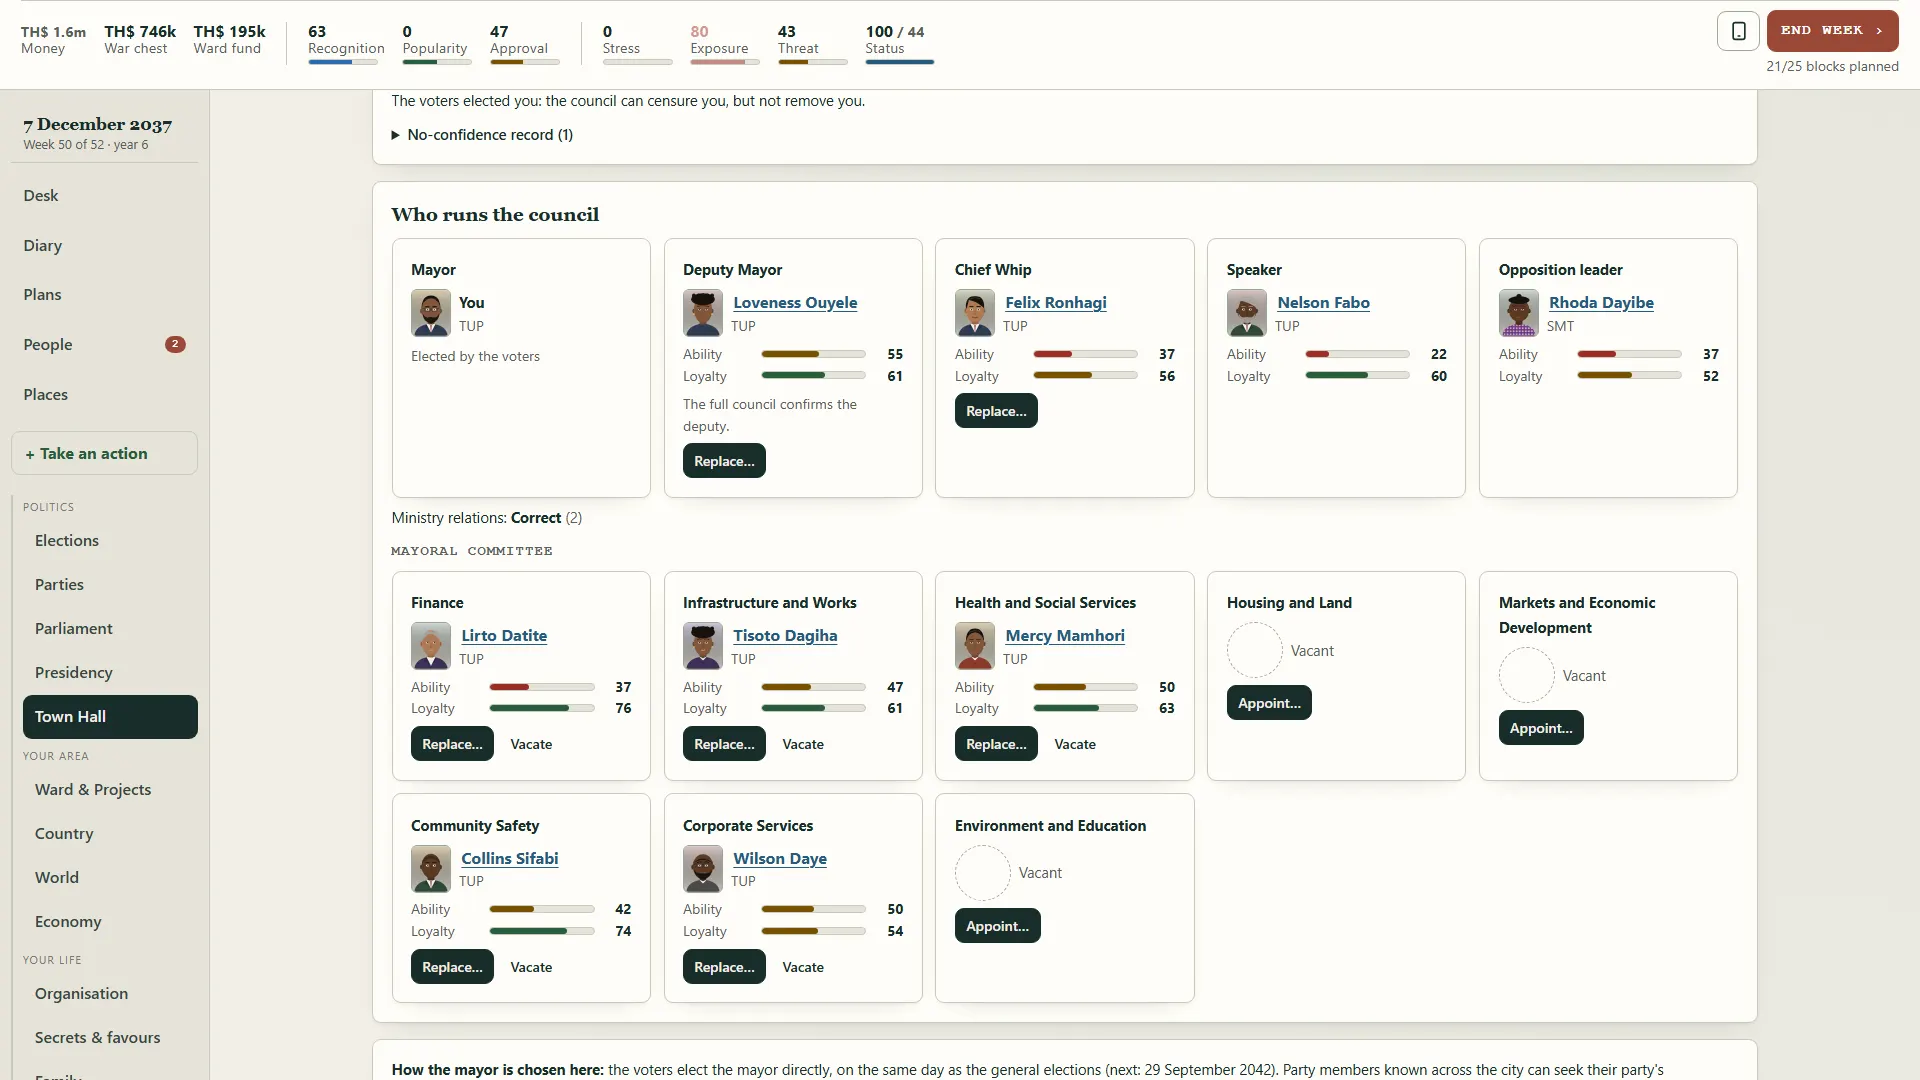
Task: Vacate the Health and Social Services post
Action: pyautogui.click(x=1075, y=744)
